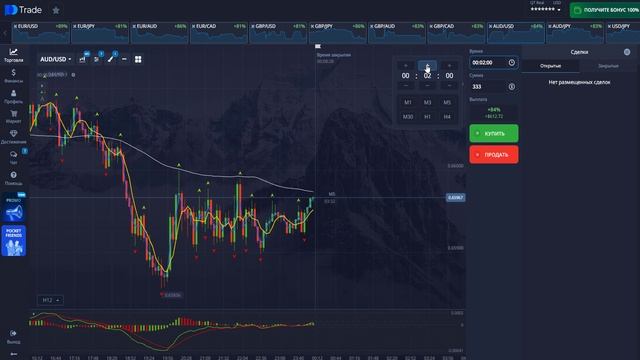Select the H4 expiration preset
Viewport: 640px width, 360px height.
447,117
